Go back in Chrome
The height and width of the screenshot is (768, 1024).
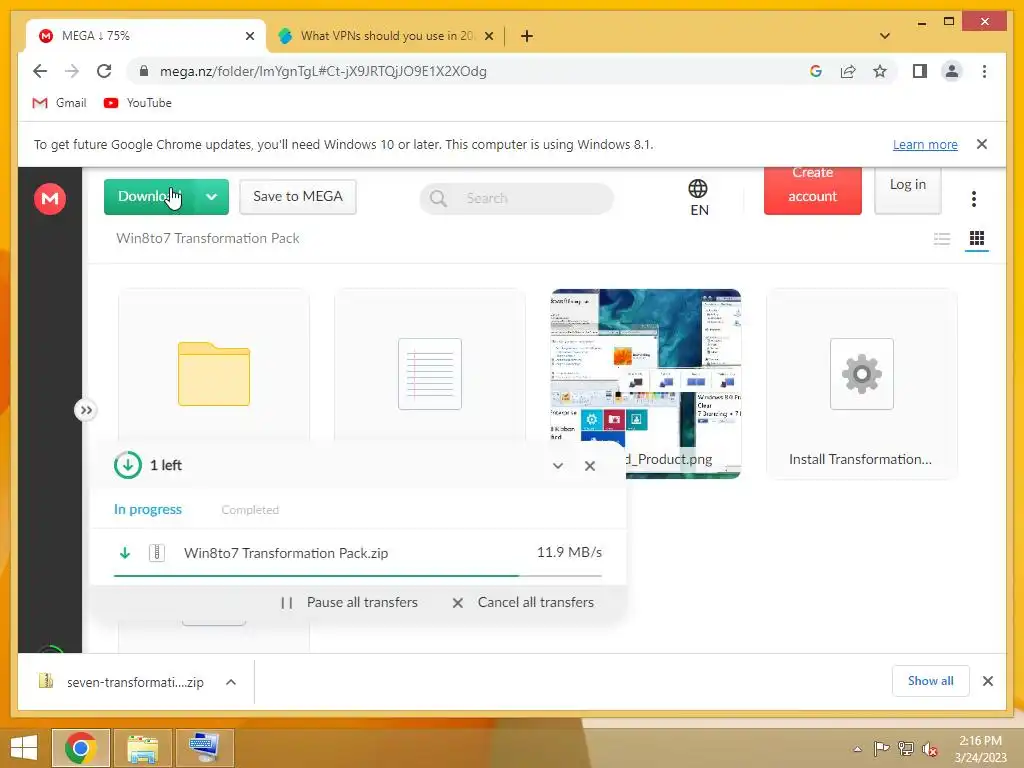tap(40, 71)
